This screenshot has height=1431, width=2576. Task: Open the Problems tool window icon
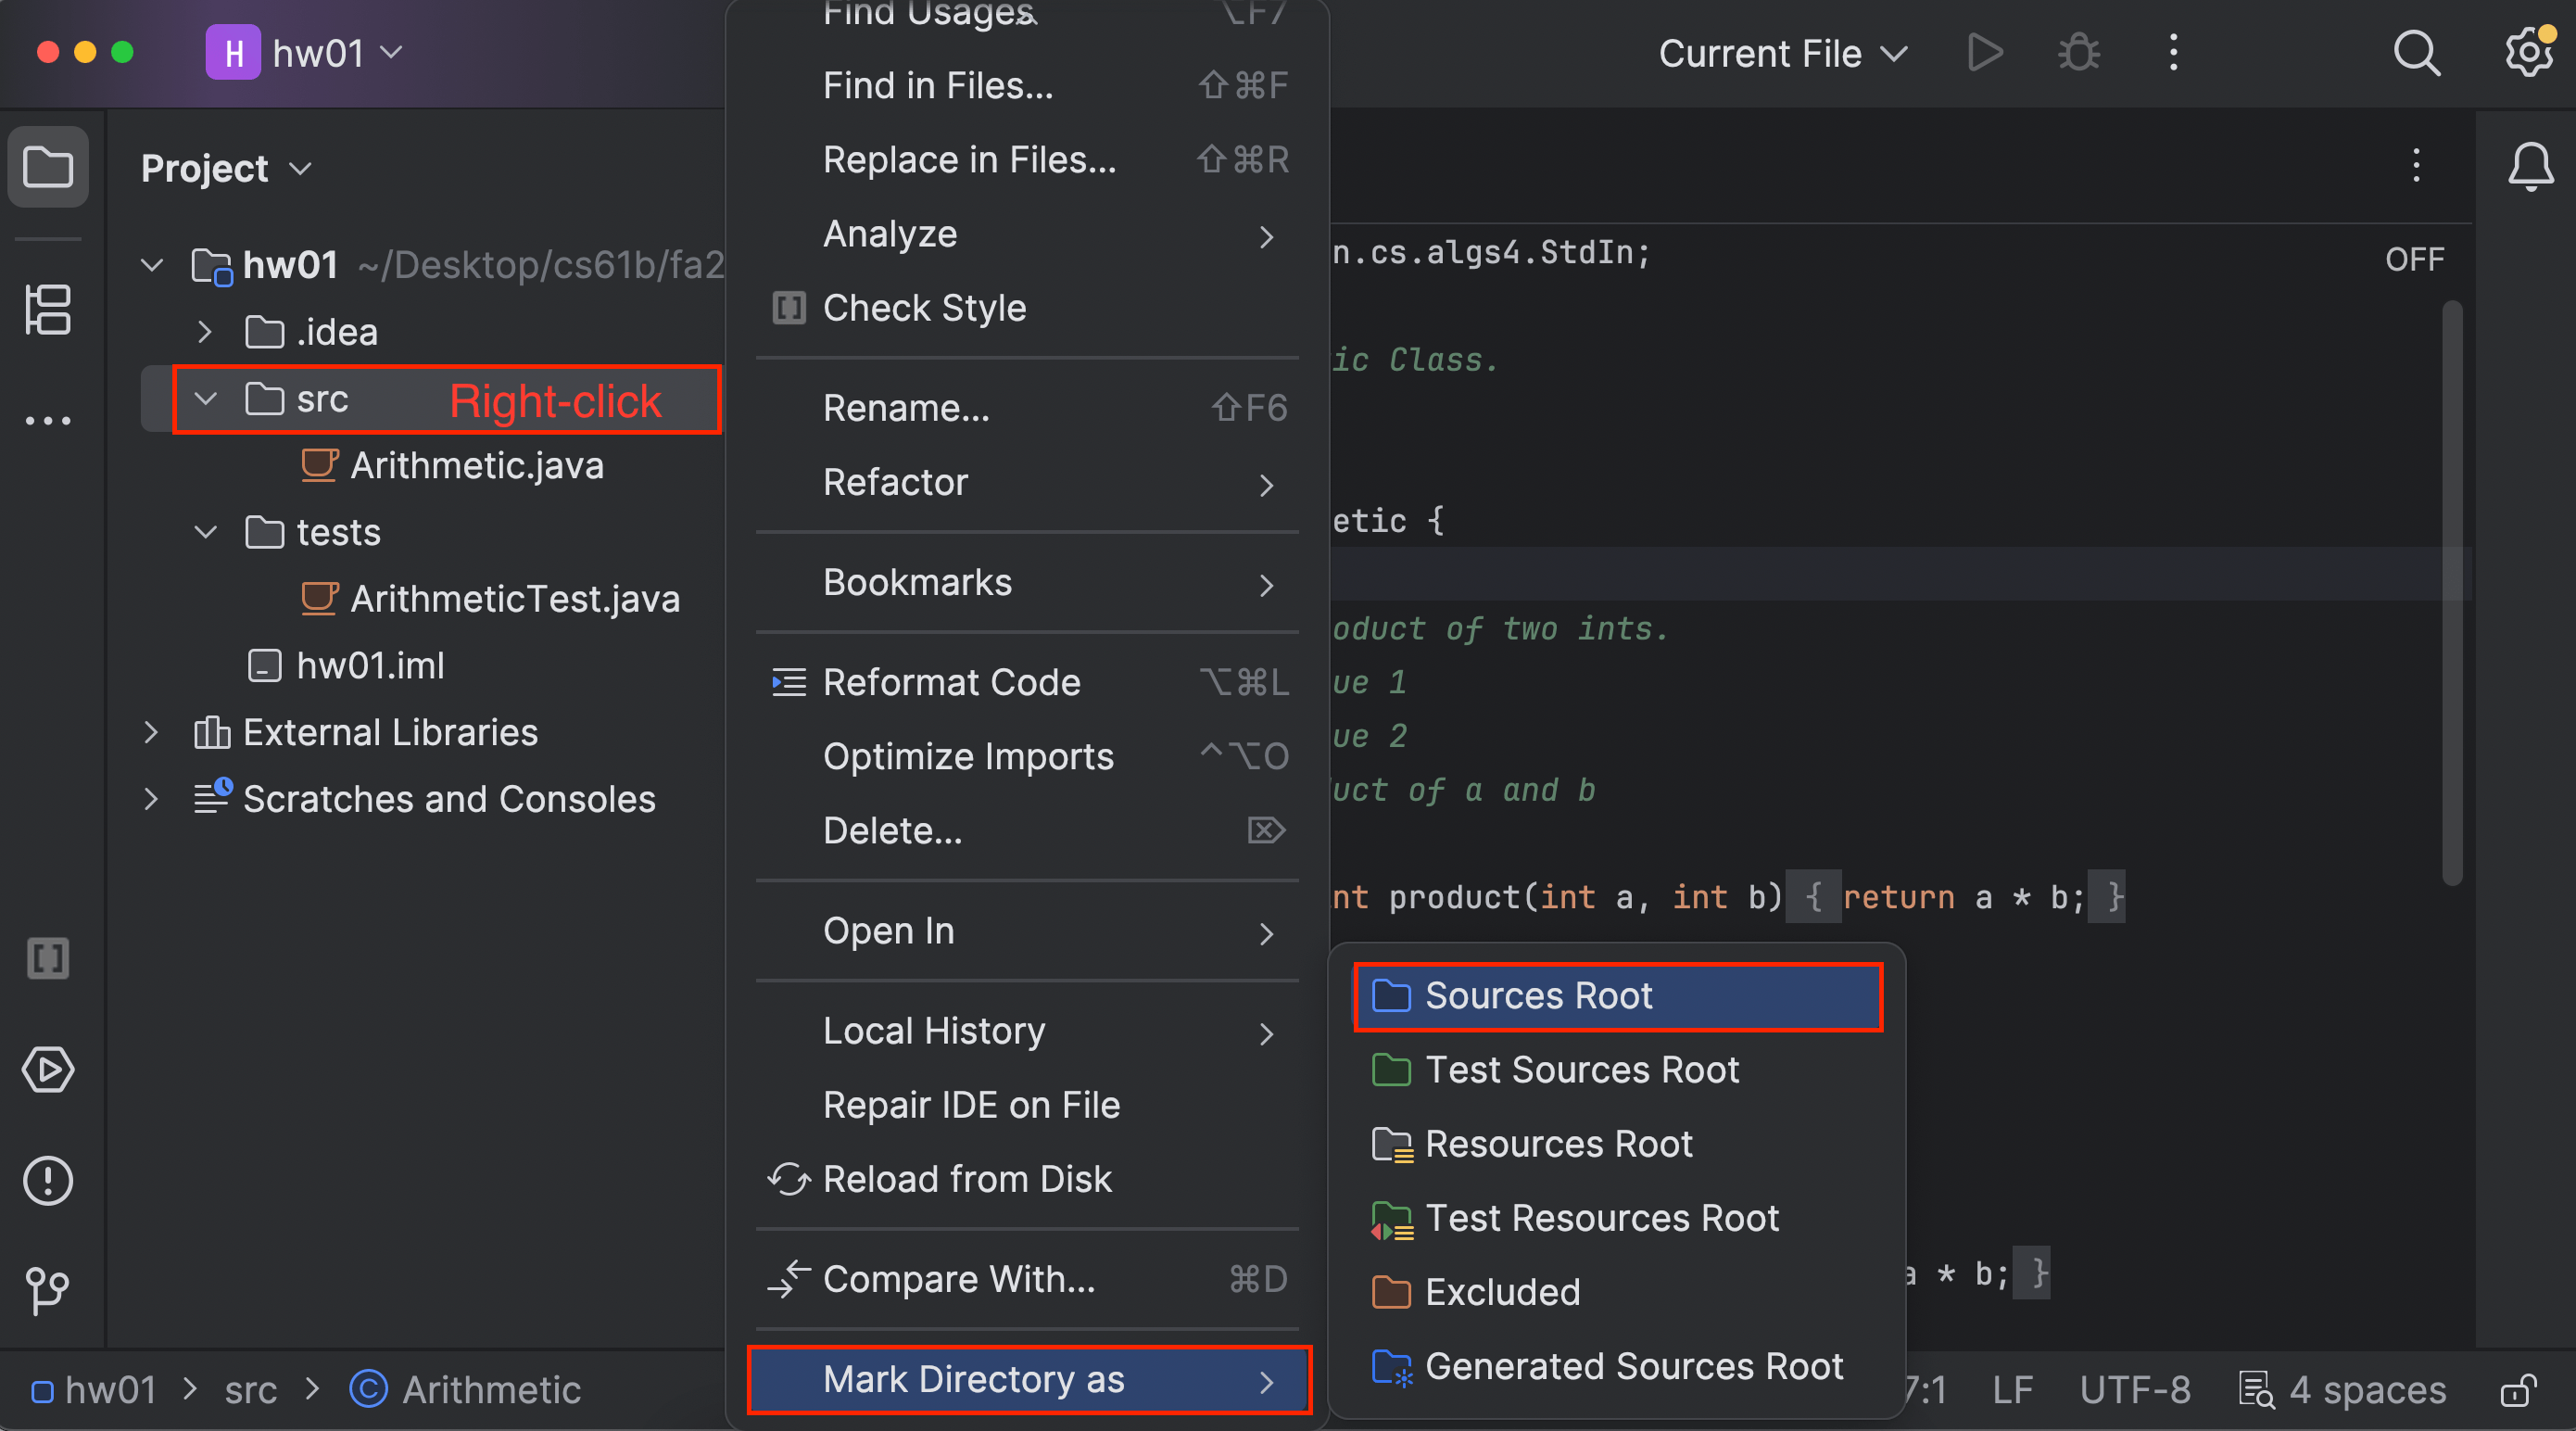(47, 1180)
